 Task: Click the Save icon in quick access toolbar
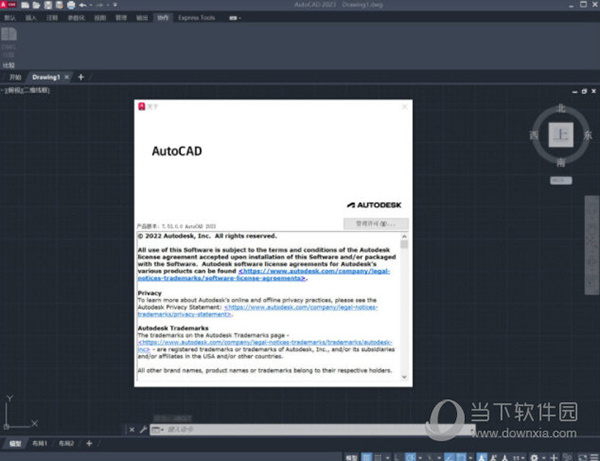click(x=48, y=5)
